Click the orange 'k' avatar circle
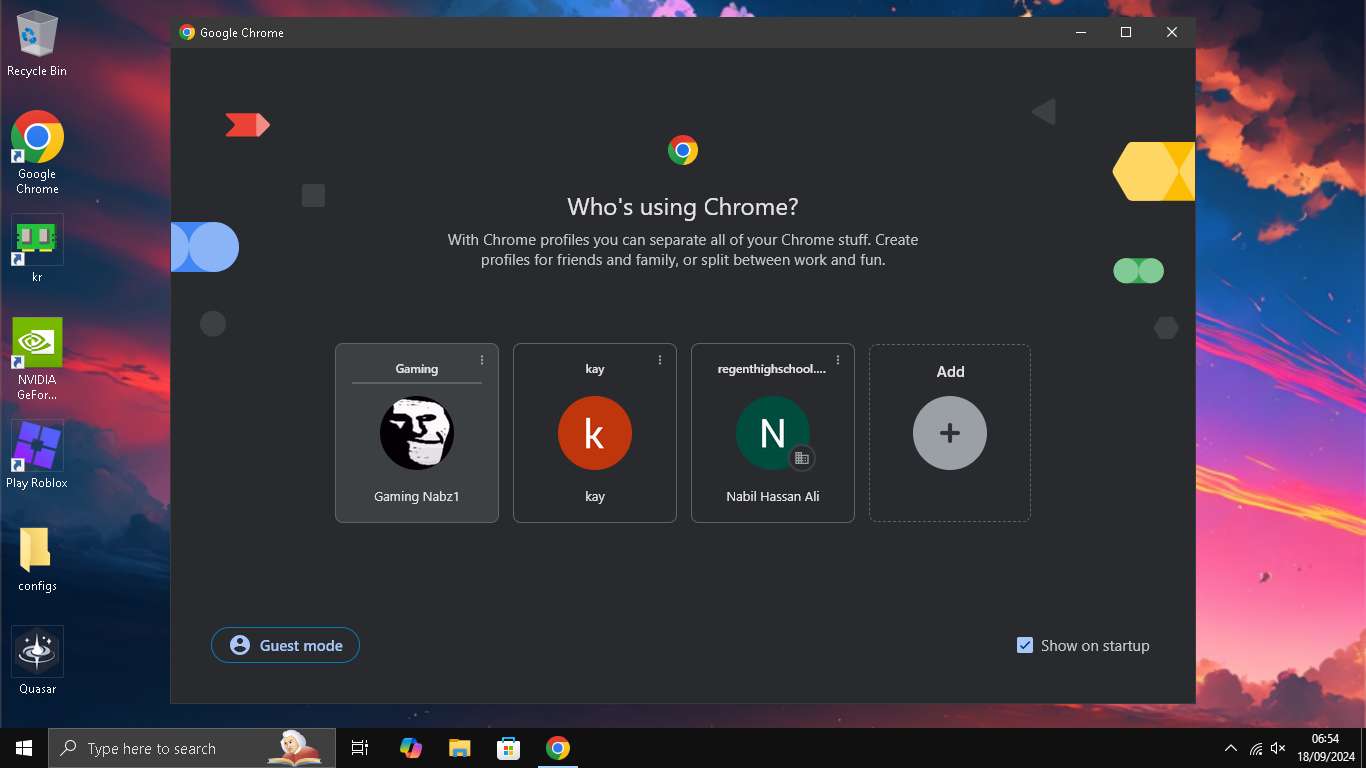 tap(595, 433)
